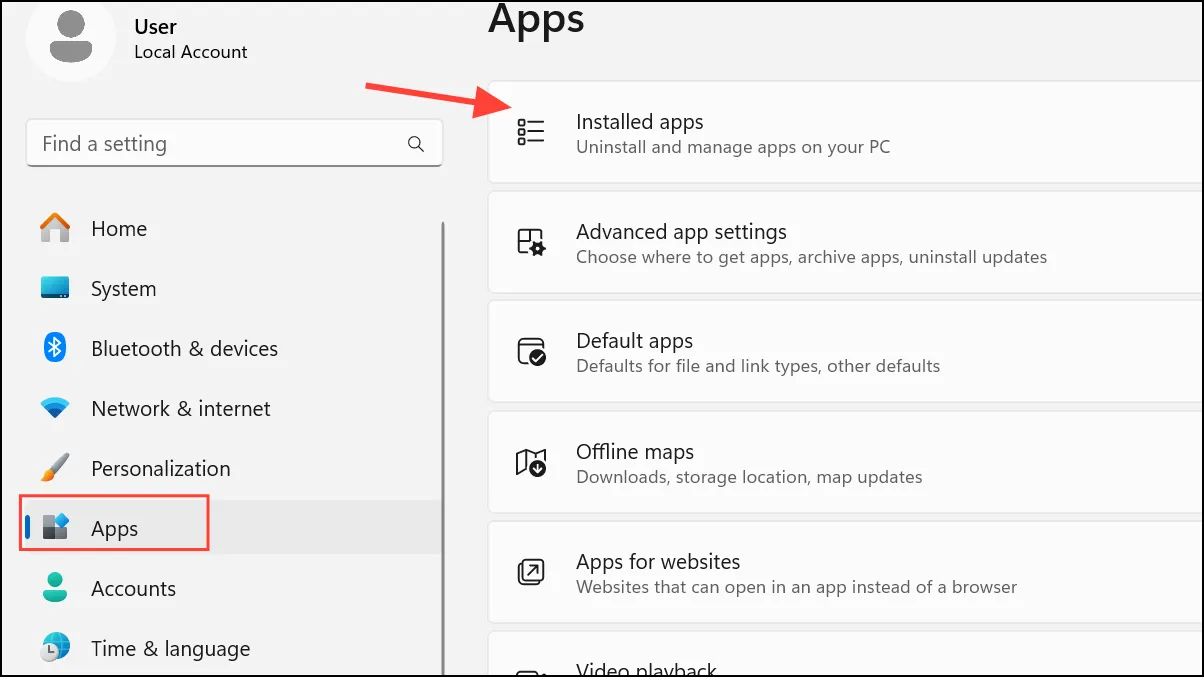The image size is (1204, 677).
Task: Click the Default apps checkmark icon
Action: 531,352
